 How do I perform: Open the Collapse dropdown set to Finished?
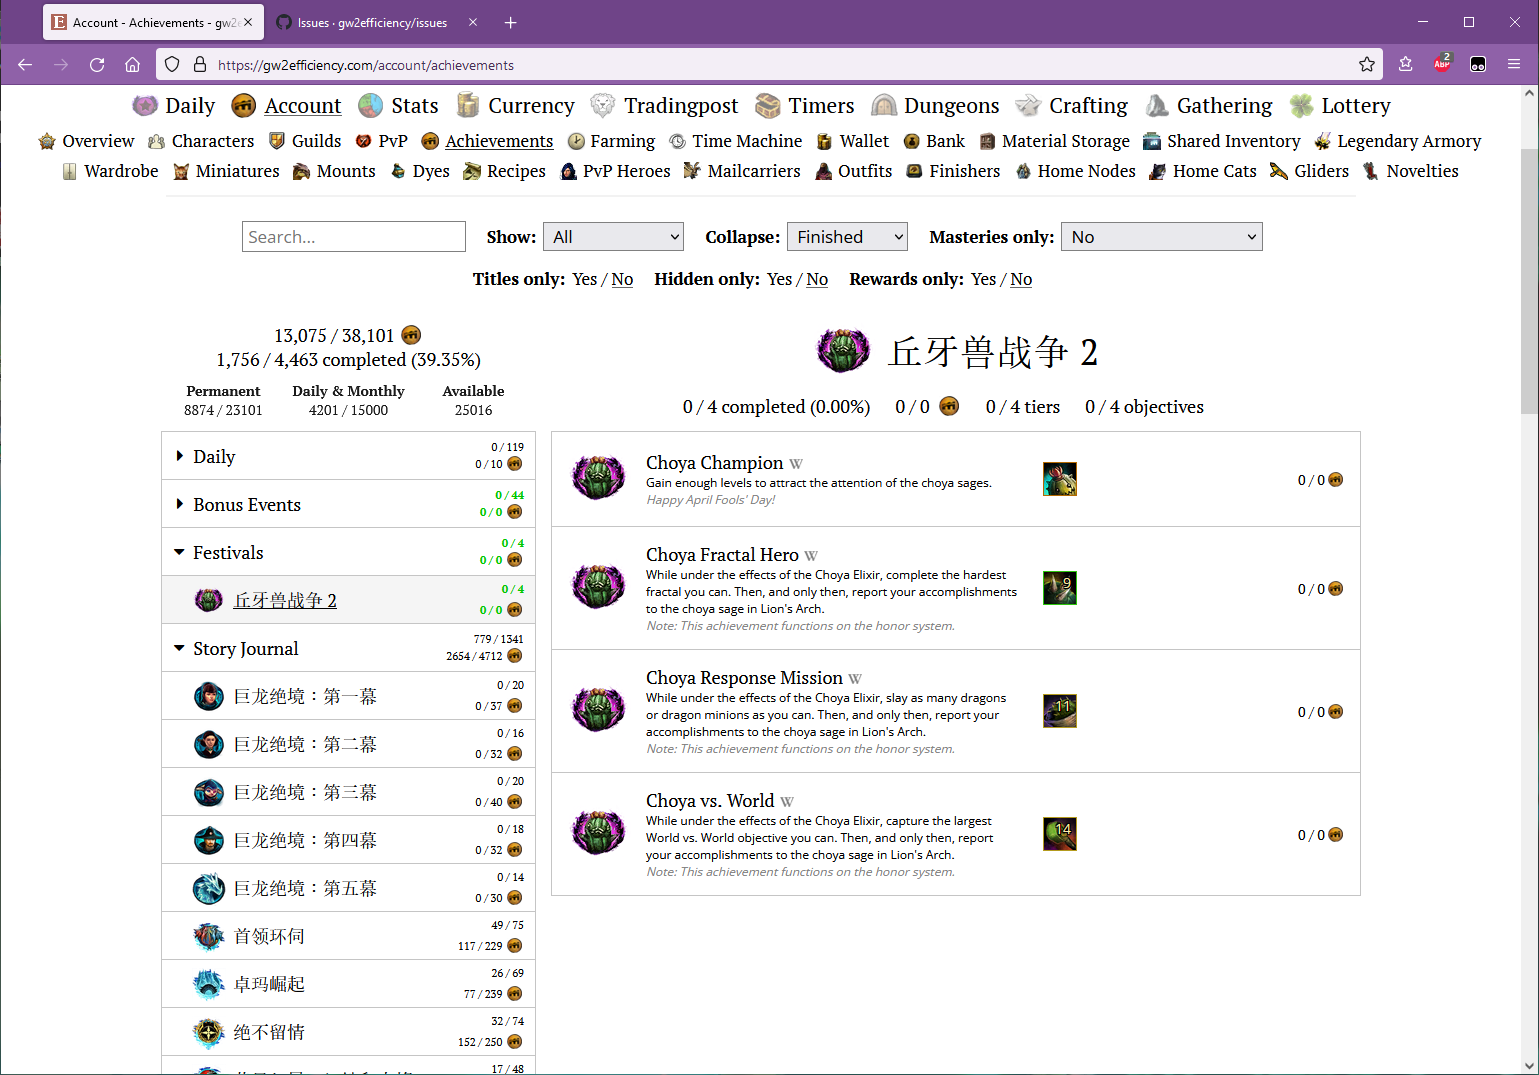[x=846, y=236]
